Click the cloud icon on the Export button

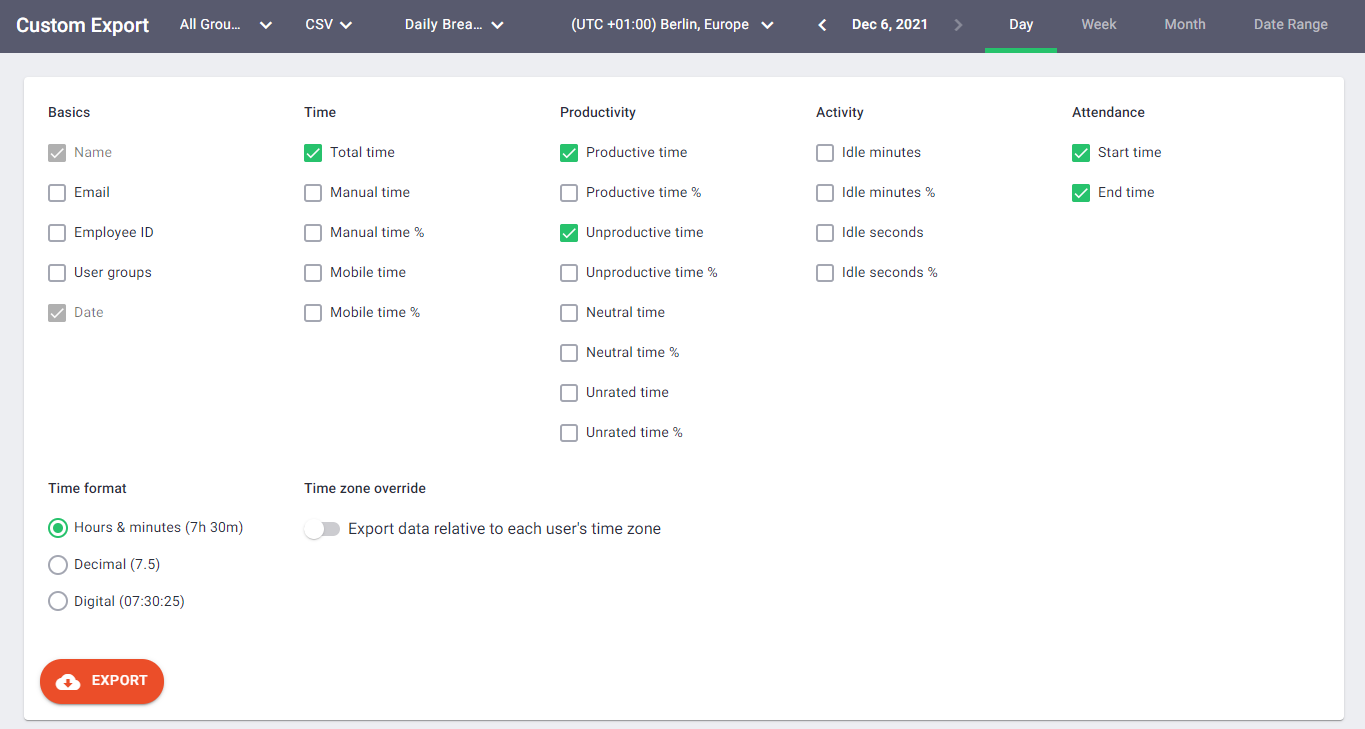[67, 681]
